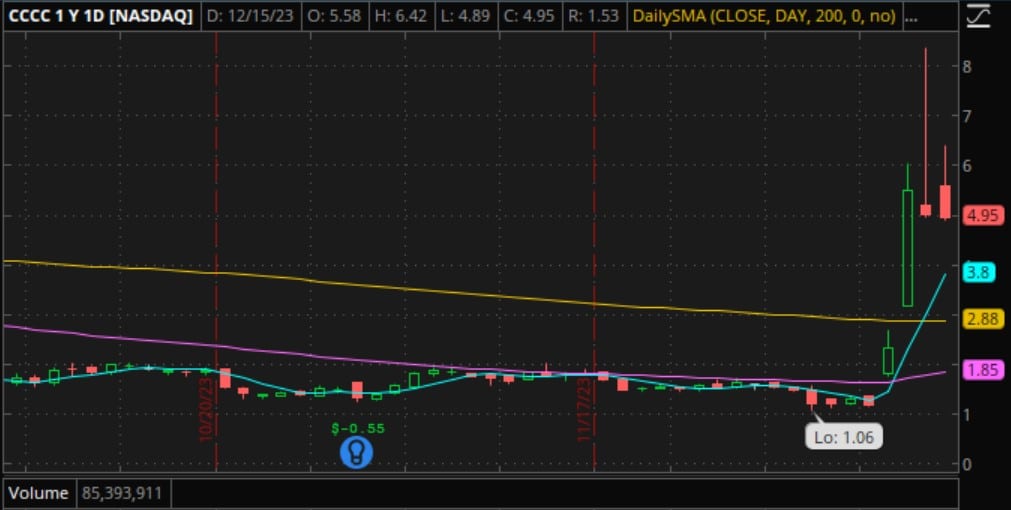
Task: Select the 10/20/23 expiration date marker
Action: click(206, 410)
